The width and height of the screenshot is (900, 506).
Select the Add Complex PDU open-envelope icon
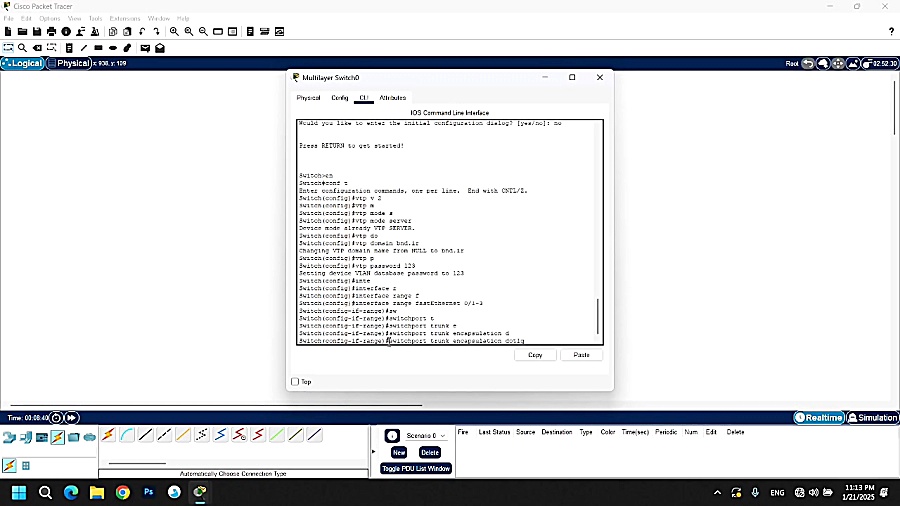pyautogui.click(x=160, y=48)
